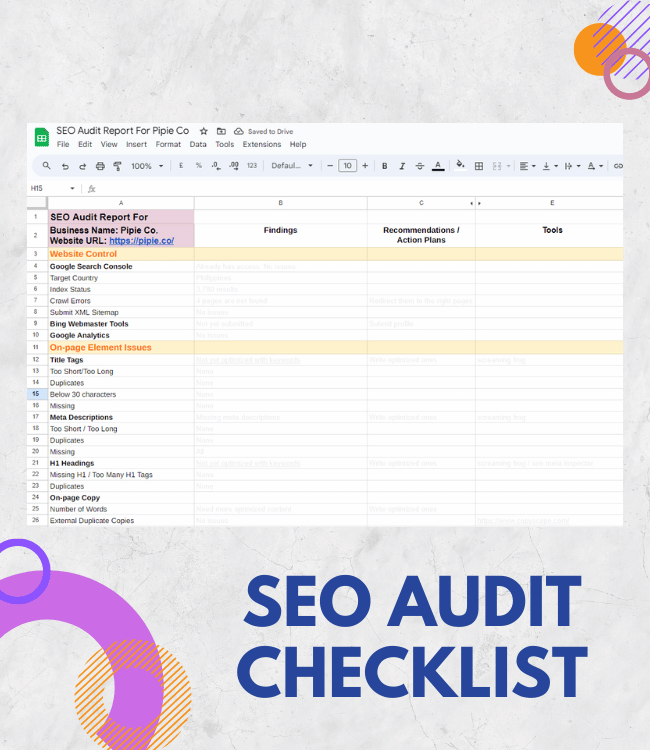Increase decimal places

click(x=234, y=165)
